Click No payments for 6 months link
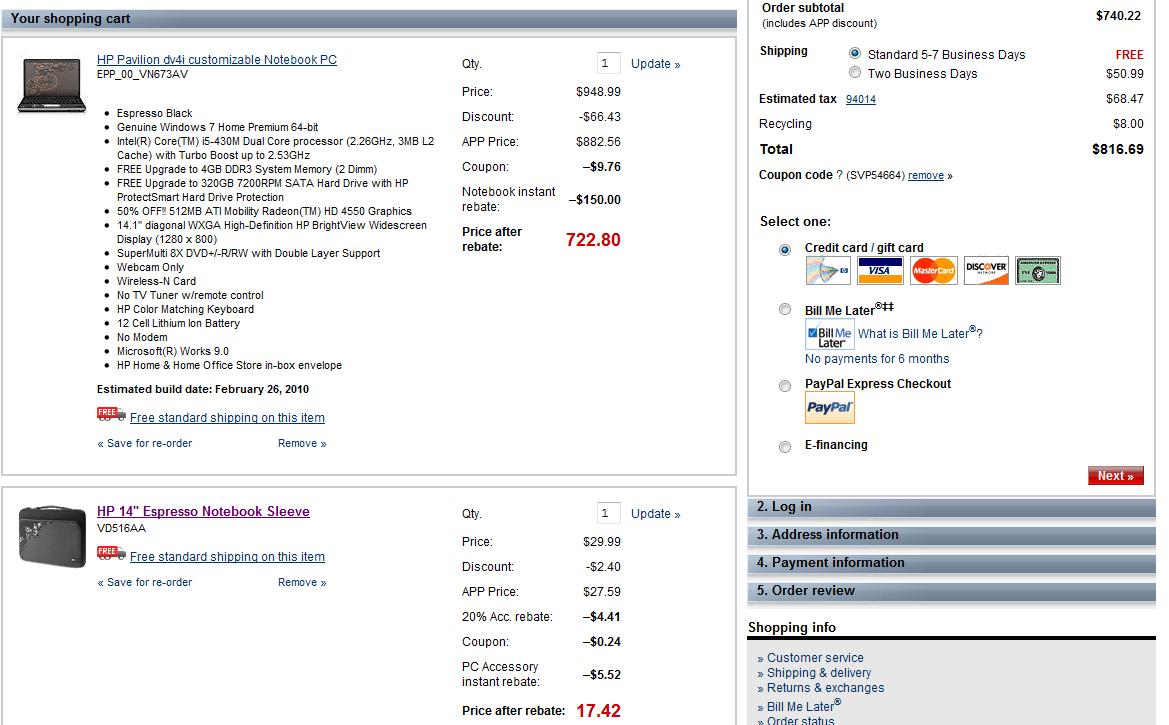The height and width of the screenshot is (725, 1169). [x=877, y=359]
